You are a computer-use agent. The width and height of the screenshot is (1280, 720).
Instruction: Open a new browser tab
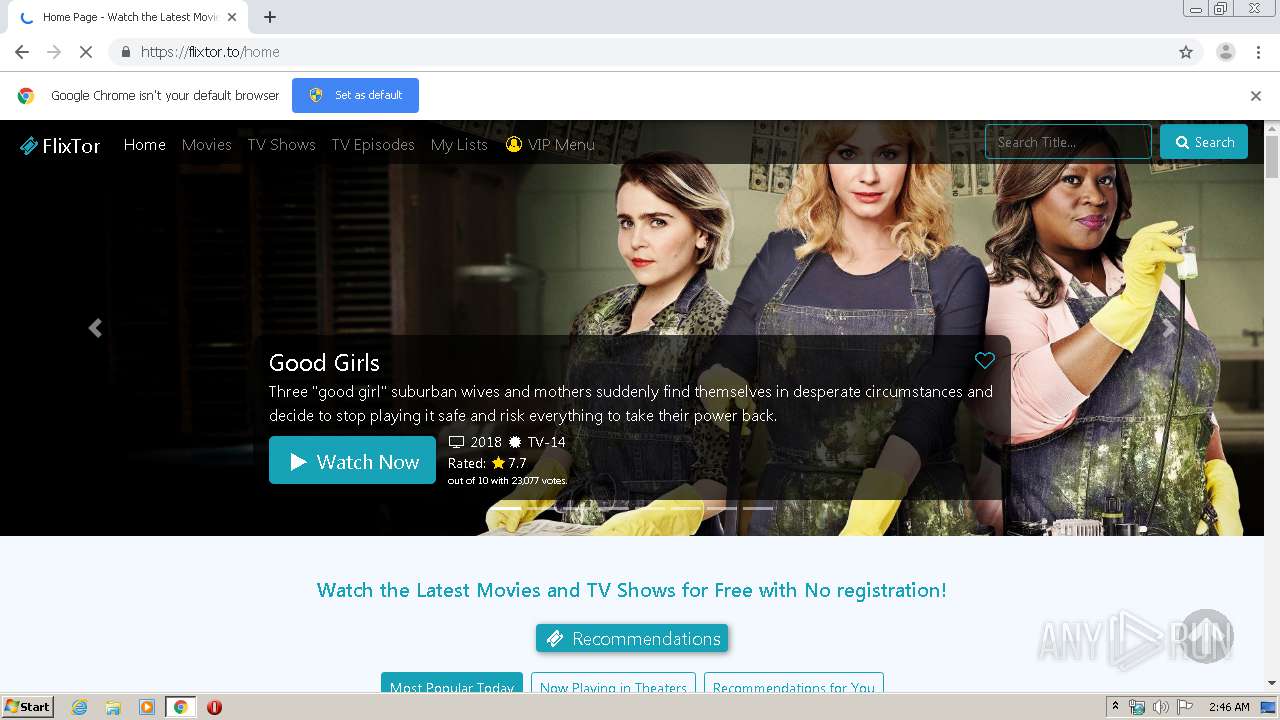pyautogui.click(x=270, y=17)
